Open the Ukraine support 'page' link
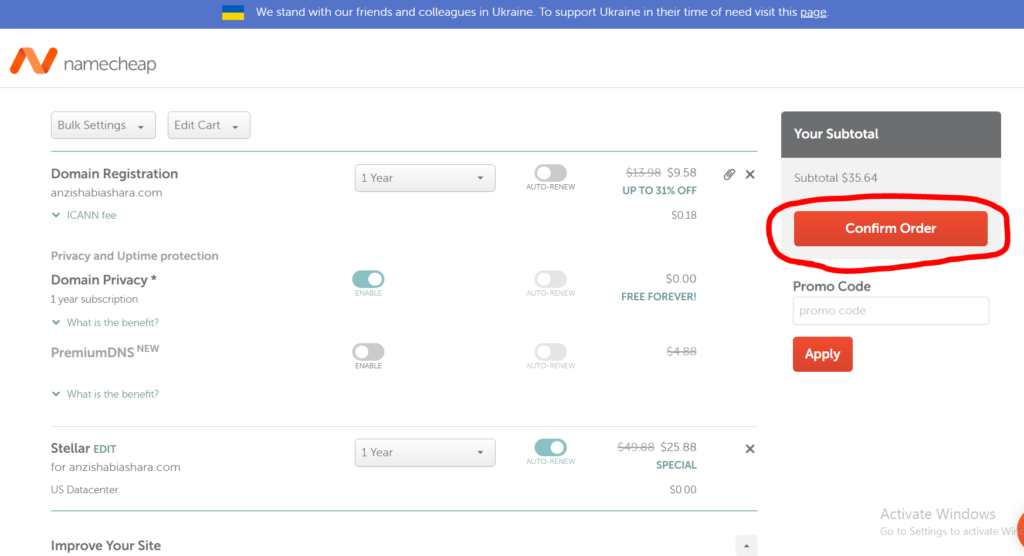The image size is (1024, 556). pos(813,12)
